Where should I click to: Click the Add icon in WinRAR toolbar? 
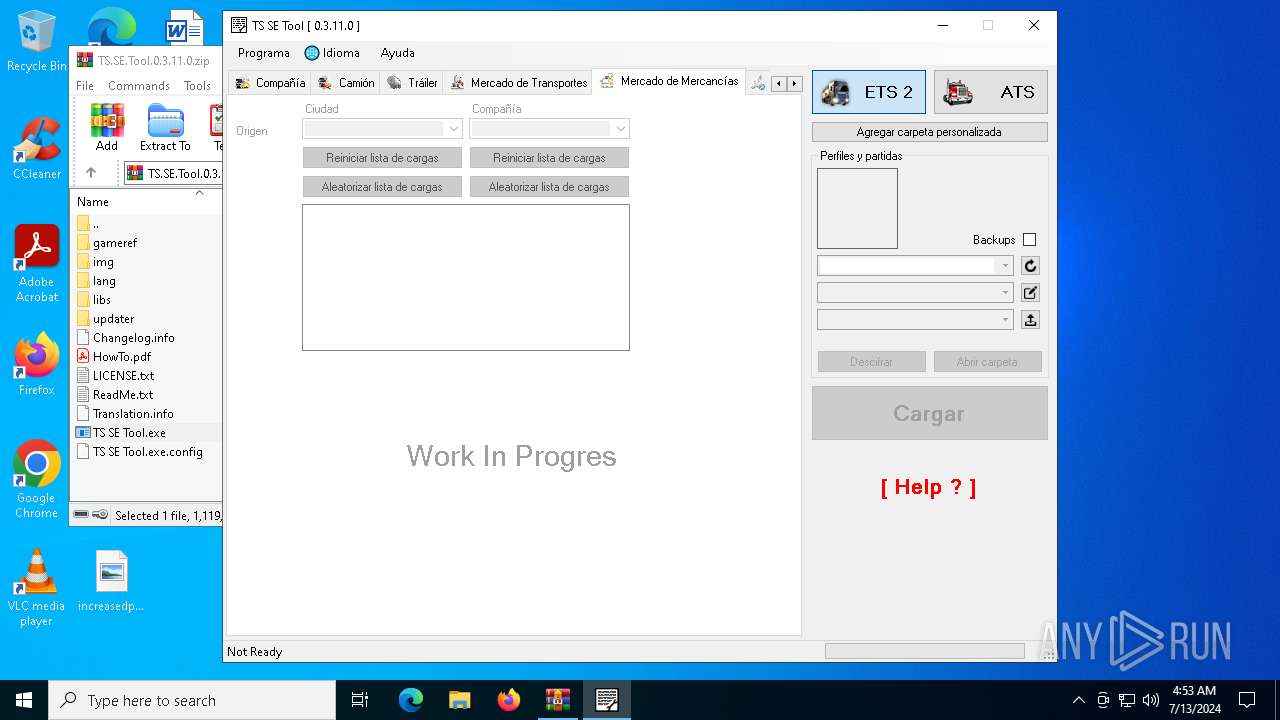pos(107,127)
